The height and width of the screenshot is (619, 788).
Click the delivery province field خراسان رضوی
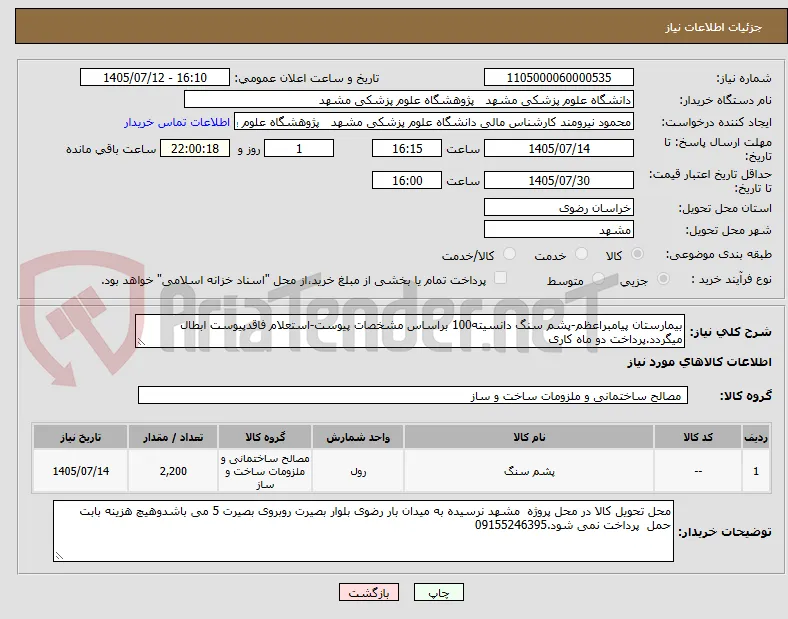(558, 208)
